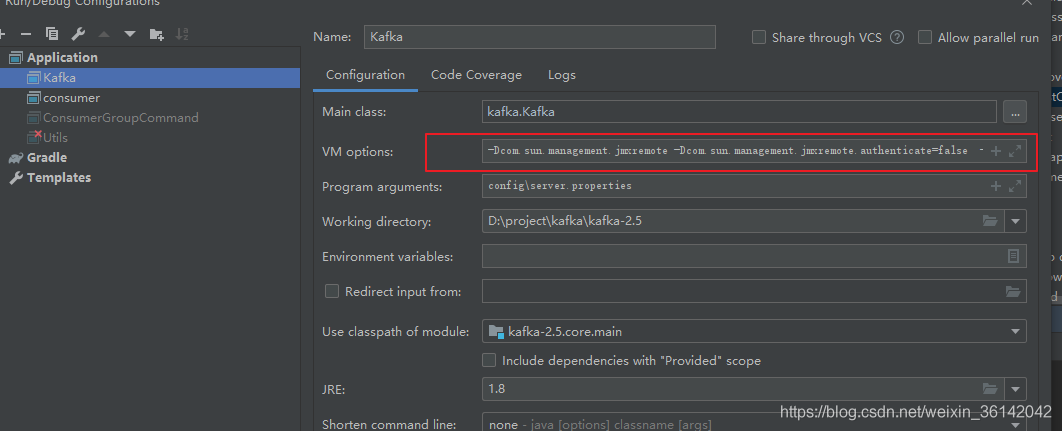Enable Allow parallel run checkbox

(x=925, y=37)
